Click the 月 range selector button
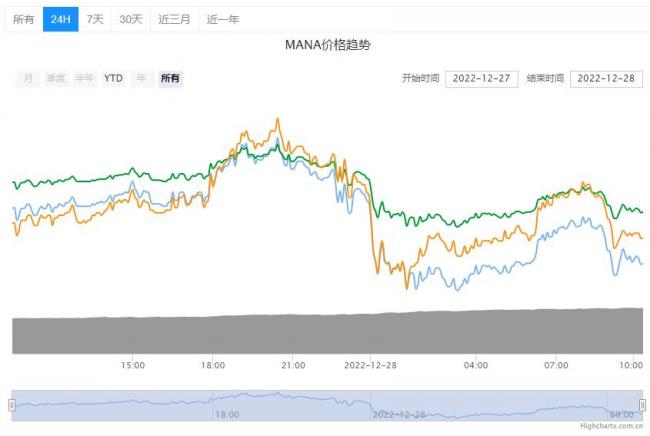 28,78
